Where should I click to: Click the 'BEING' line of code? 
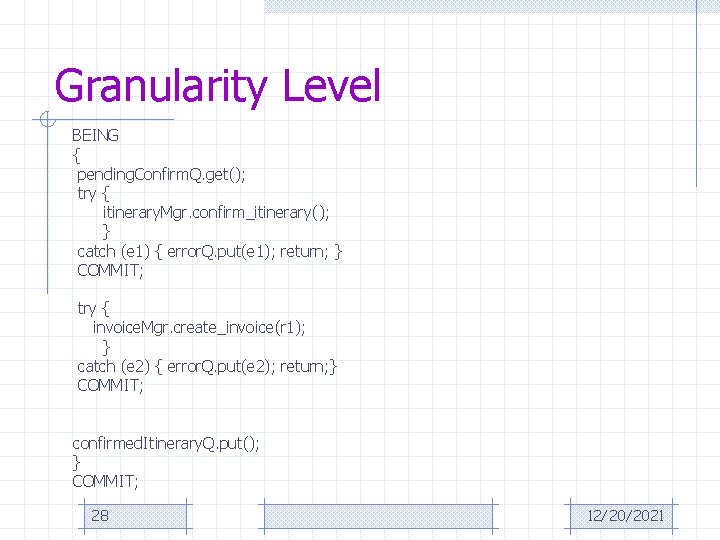click(96, 135)
